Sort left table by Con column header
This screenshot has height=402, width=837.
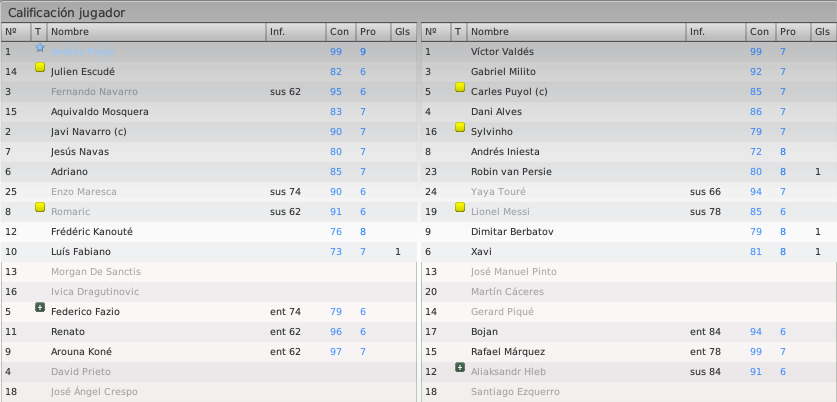[341, 32]
